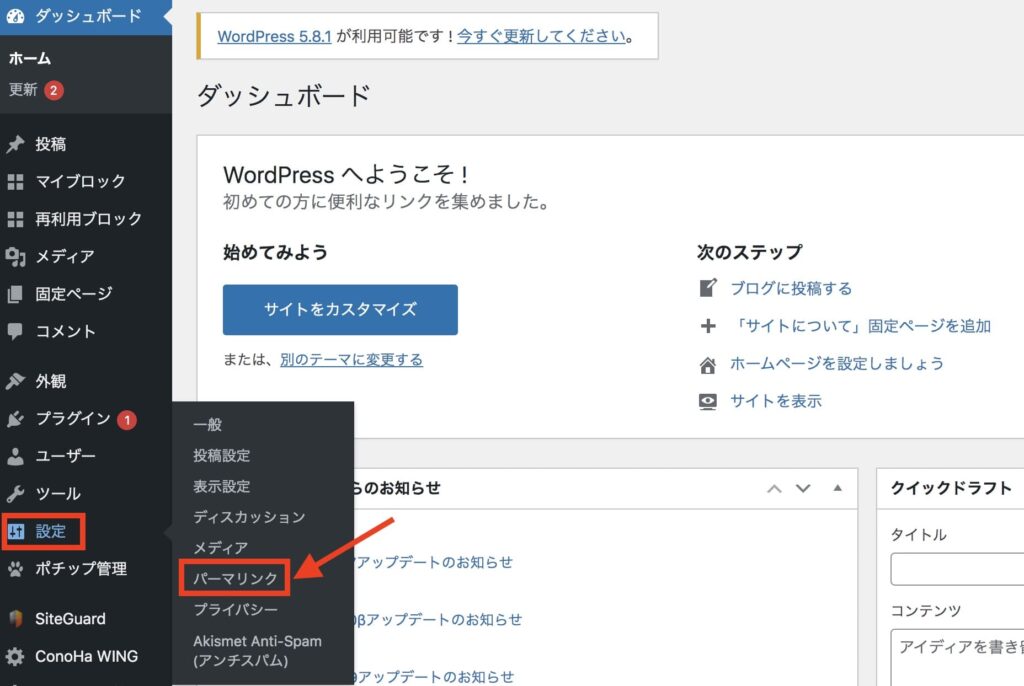Open the 設定 menu in sidebar
Image resolution: width=1024 pixels, height=686 pixels.
(x=51, y=531)
